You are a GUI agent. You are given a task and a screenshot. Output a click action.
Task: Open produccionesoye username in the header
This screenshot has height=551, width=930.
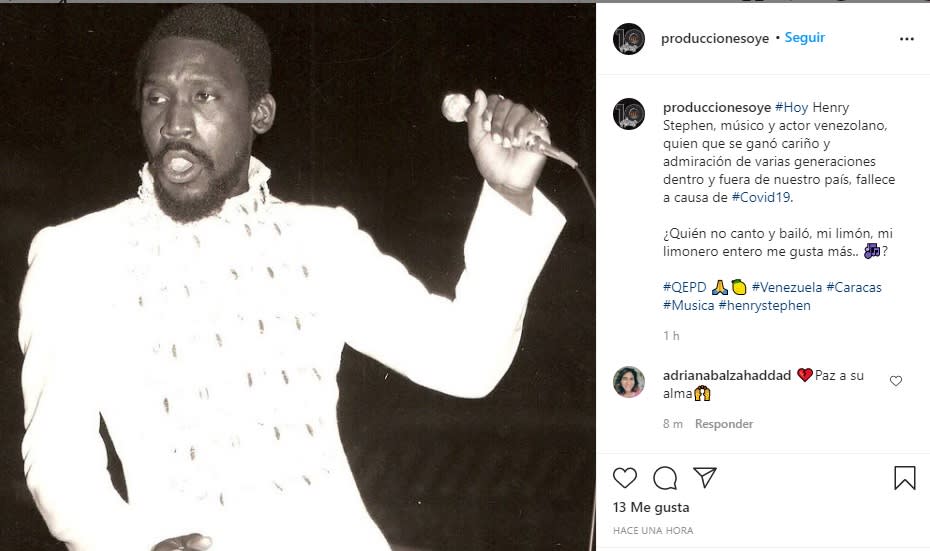pos(716,38)
